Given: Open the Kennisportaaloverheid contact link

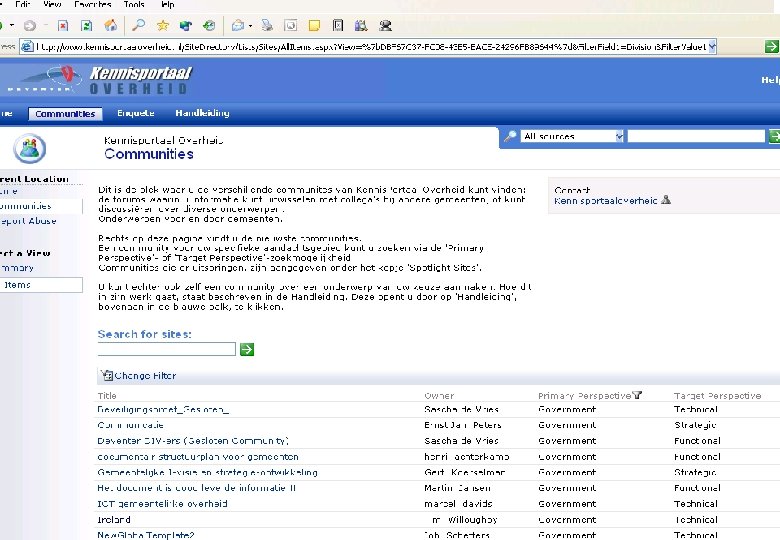Looking at the screenshot, I should (x=605, y=201).
